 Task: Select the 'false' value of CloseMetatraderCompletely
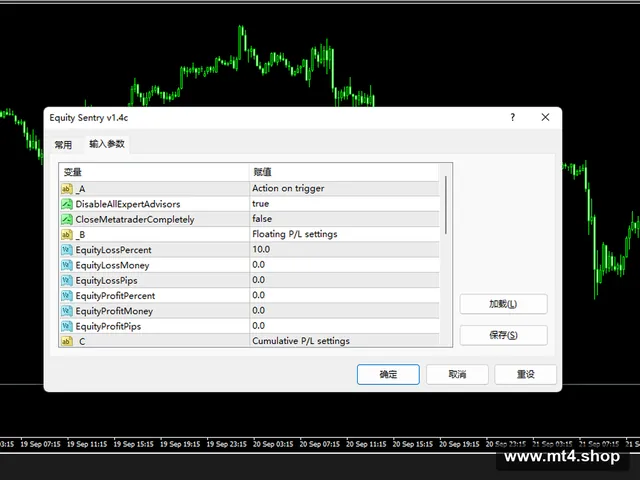tap(344, 219)
